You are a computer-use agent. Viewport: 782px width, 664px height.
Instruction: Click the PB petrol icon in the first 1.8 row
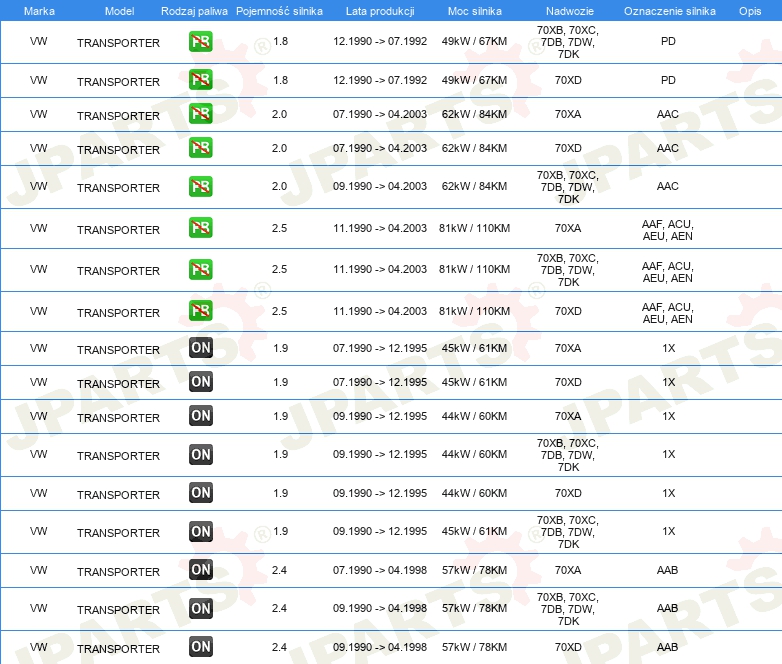200,42
